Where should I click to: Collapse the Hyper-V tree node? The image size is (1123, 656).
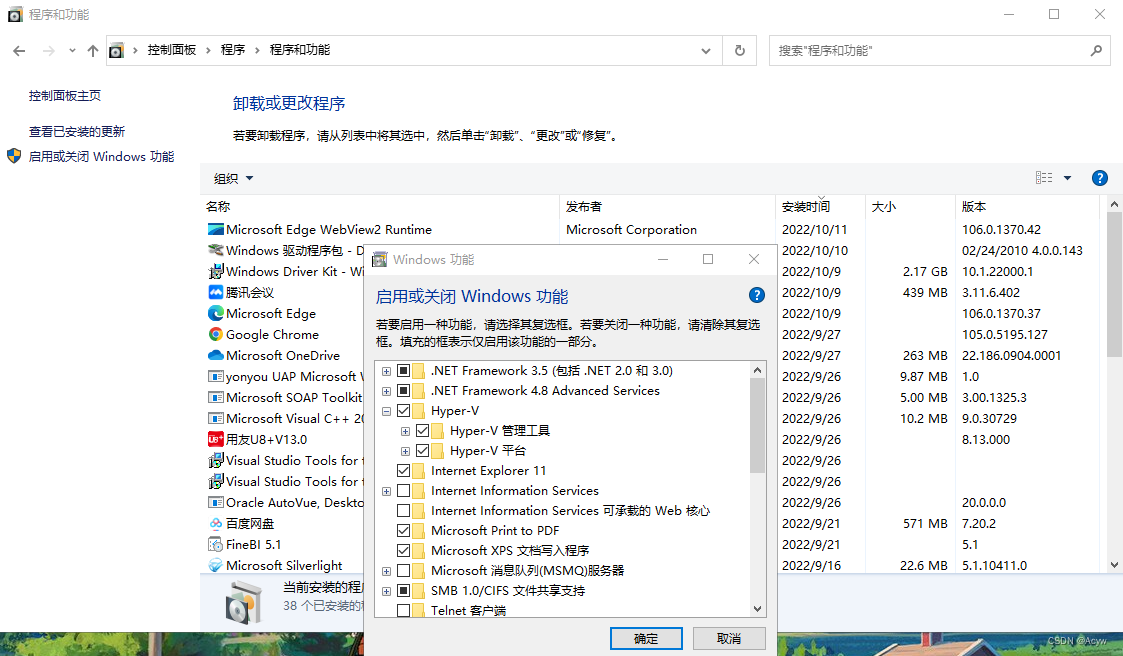(386, 411)
